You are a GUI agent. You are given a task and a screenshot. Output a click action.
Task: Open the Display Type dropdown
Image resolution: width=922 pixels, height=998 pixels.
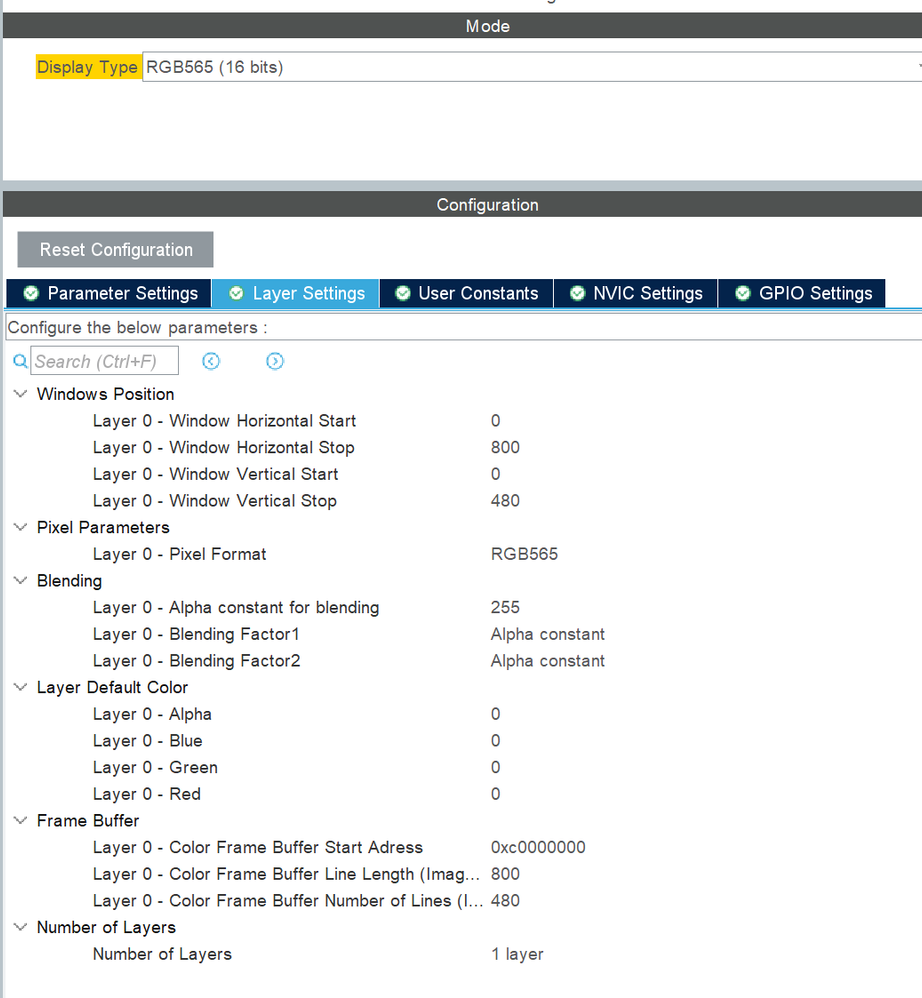tap(532, 67)
